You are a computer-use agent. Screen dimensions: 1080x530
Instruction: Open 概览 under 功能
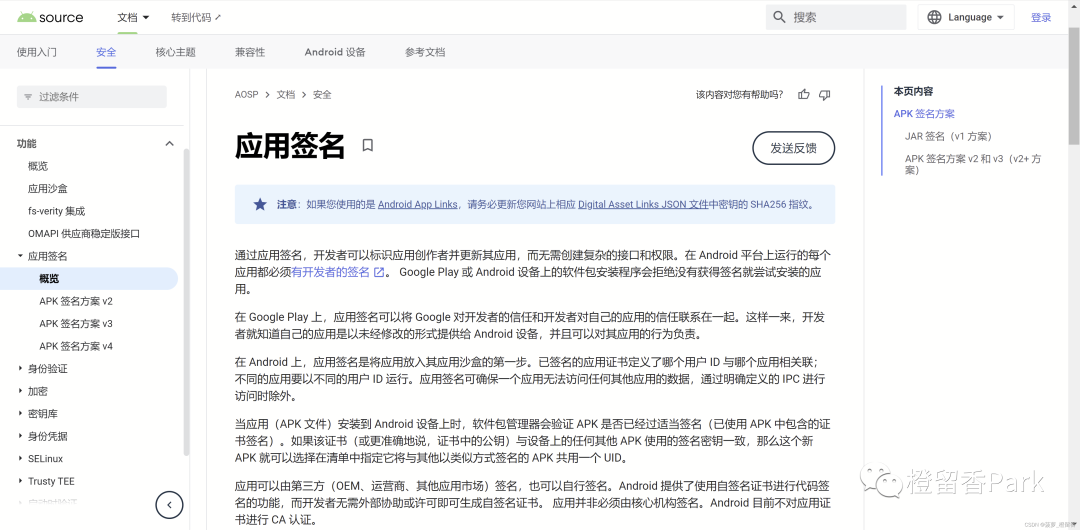(38, 166)
